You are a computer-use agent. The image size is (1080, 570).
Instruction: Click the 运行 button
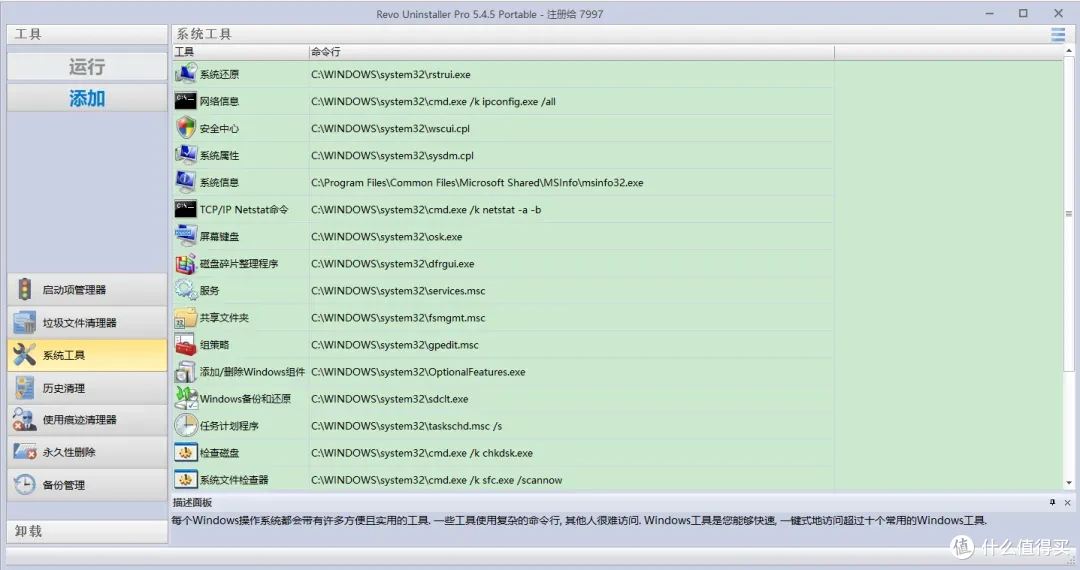click(87, 67)
